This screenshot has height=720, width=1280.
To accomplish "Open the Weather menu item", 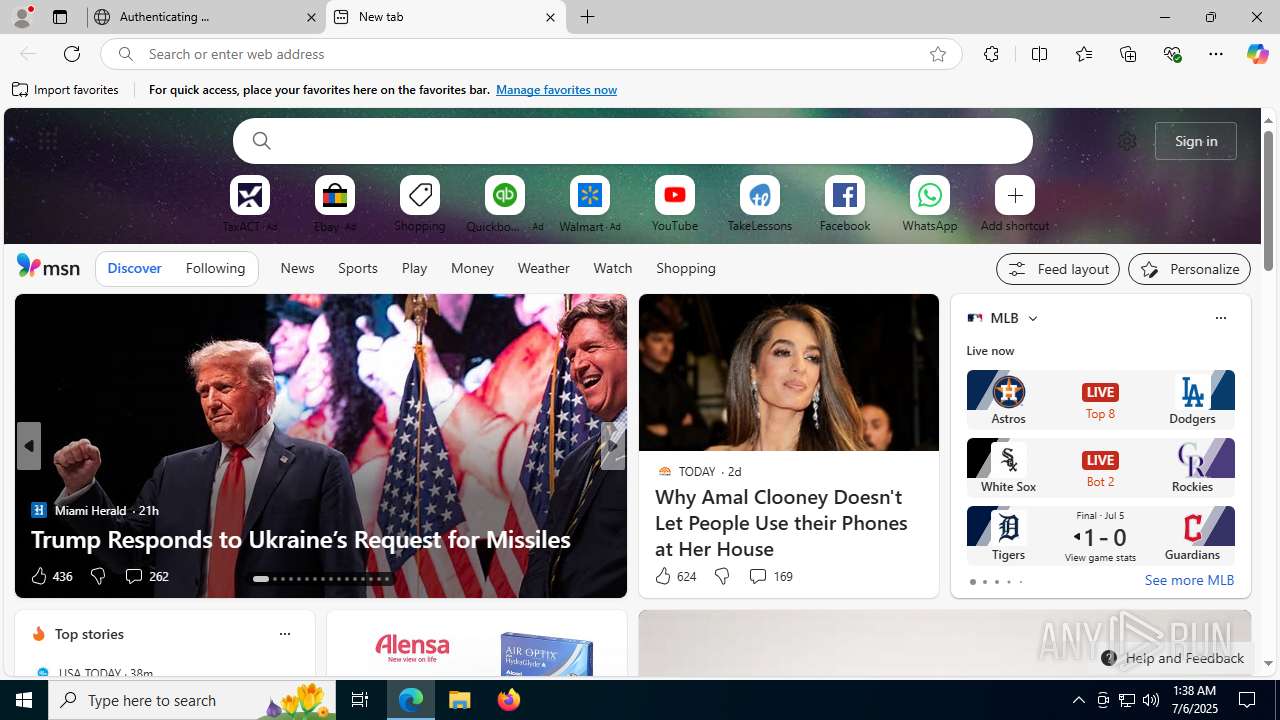I will coord(543,268).
